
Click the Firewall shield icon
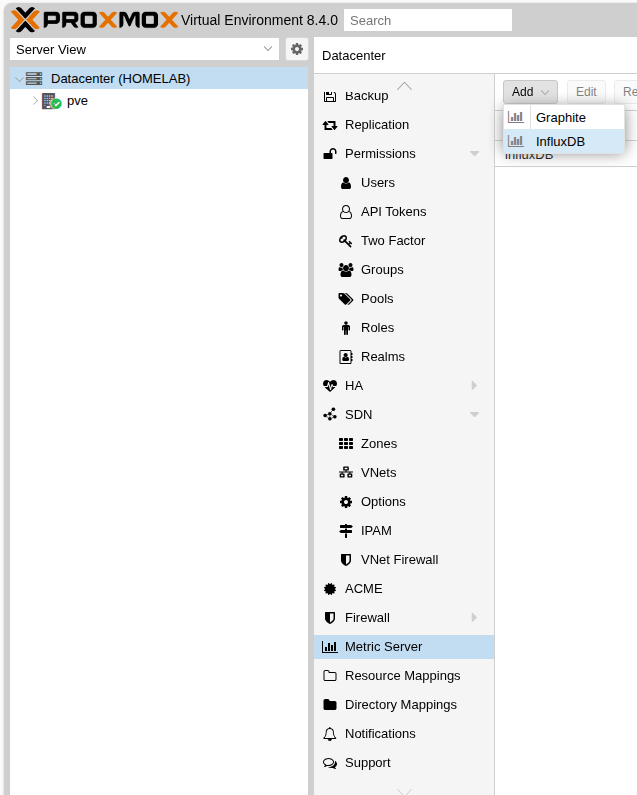click(x=330, y=618)
